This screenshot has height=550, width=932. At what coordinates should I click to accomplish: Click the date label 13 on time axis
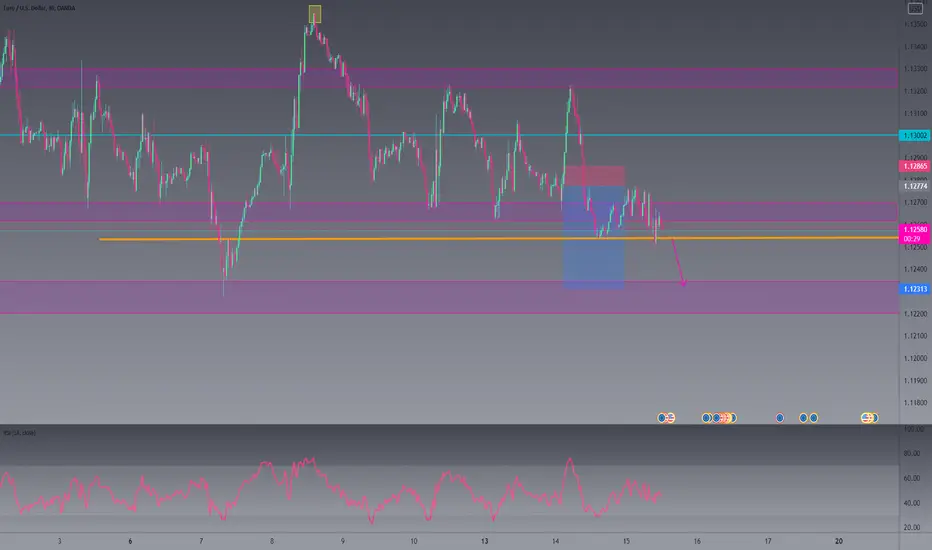[x=484, y=541]
